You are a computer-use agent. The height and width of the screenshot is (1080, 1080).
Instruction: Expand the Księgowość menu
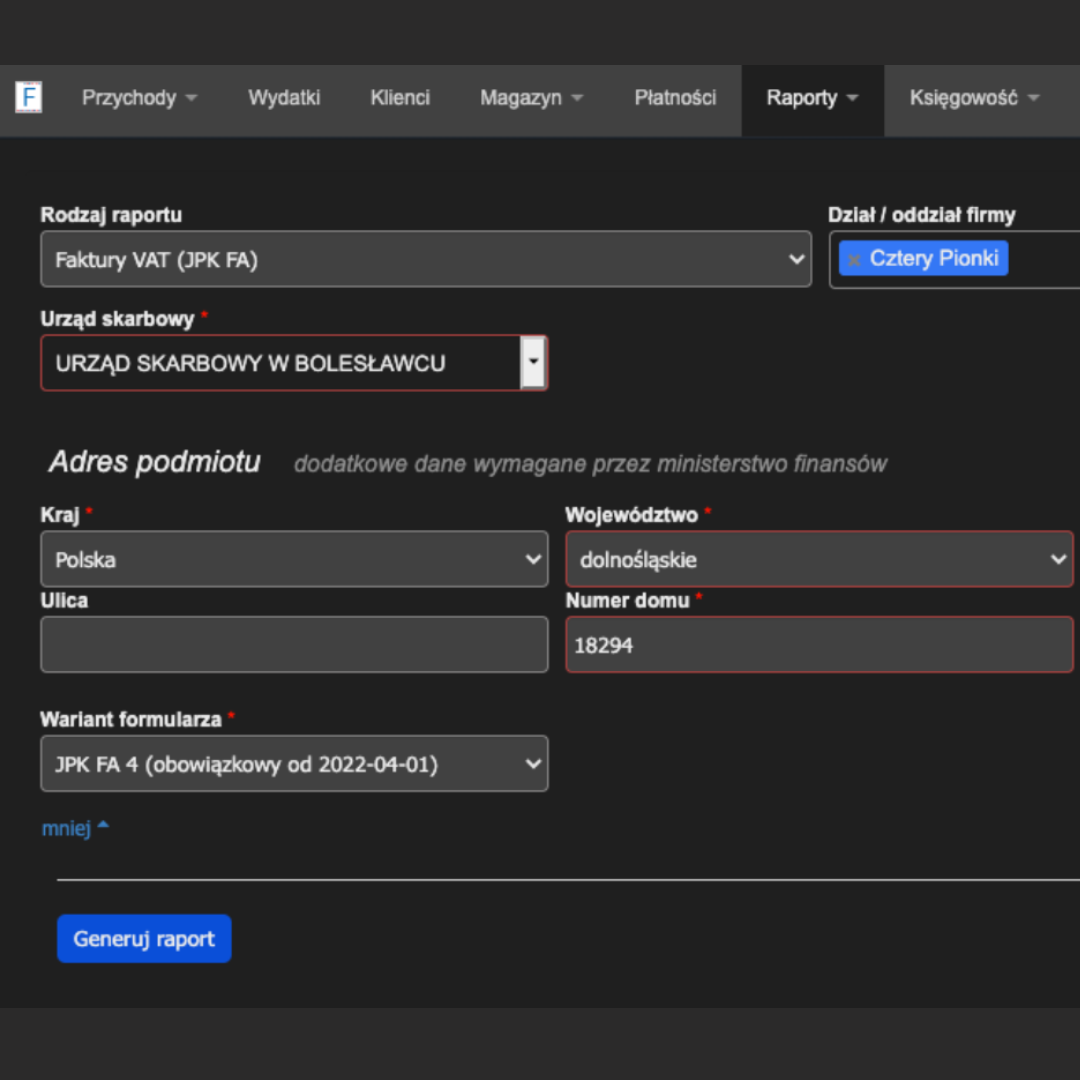click(974, 98)
